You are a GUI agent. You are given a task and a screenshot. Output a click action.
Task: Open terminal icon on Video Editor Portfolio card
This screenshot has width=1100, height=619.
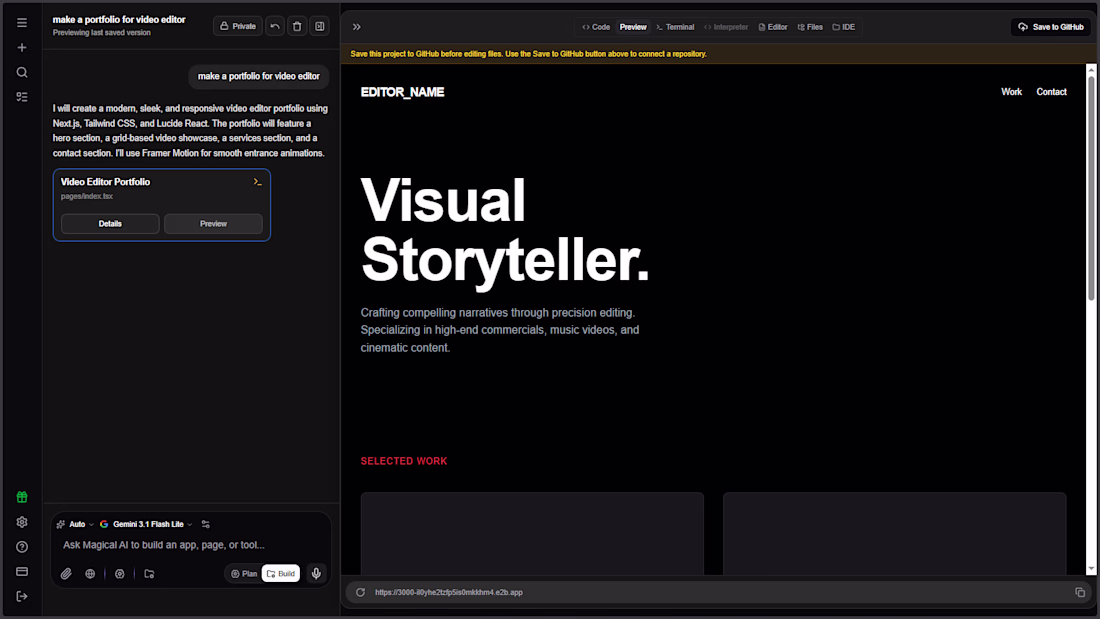(257, 182)
